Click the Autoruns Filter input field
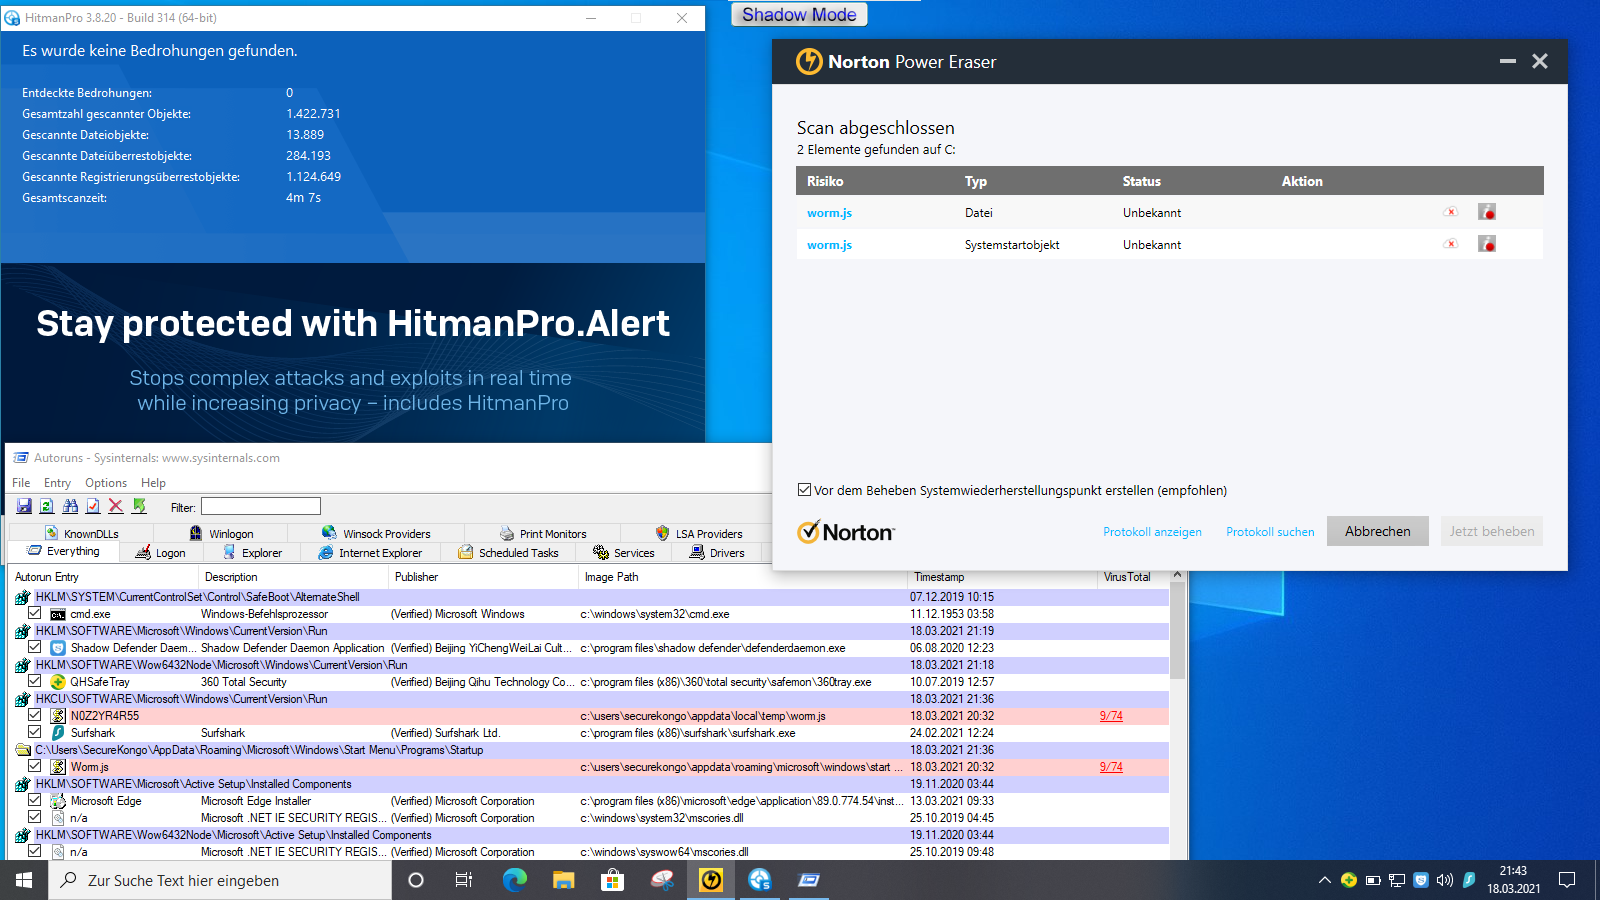This screenshot has width=1600, height=900. tap(261, 506)
